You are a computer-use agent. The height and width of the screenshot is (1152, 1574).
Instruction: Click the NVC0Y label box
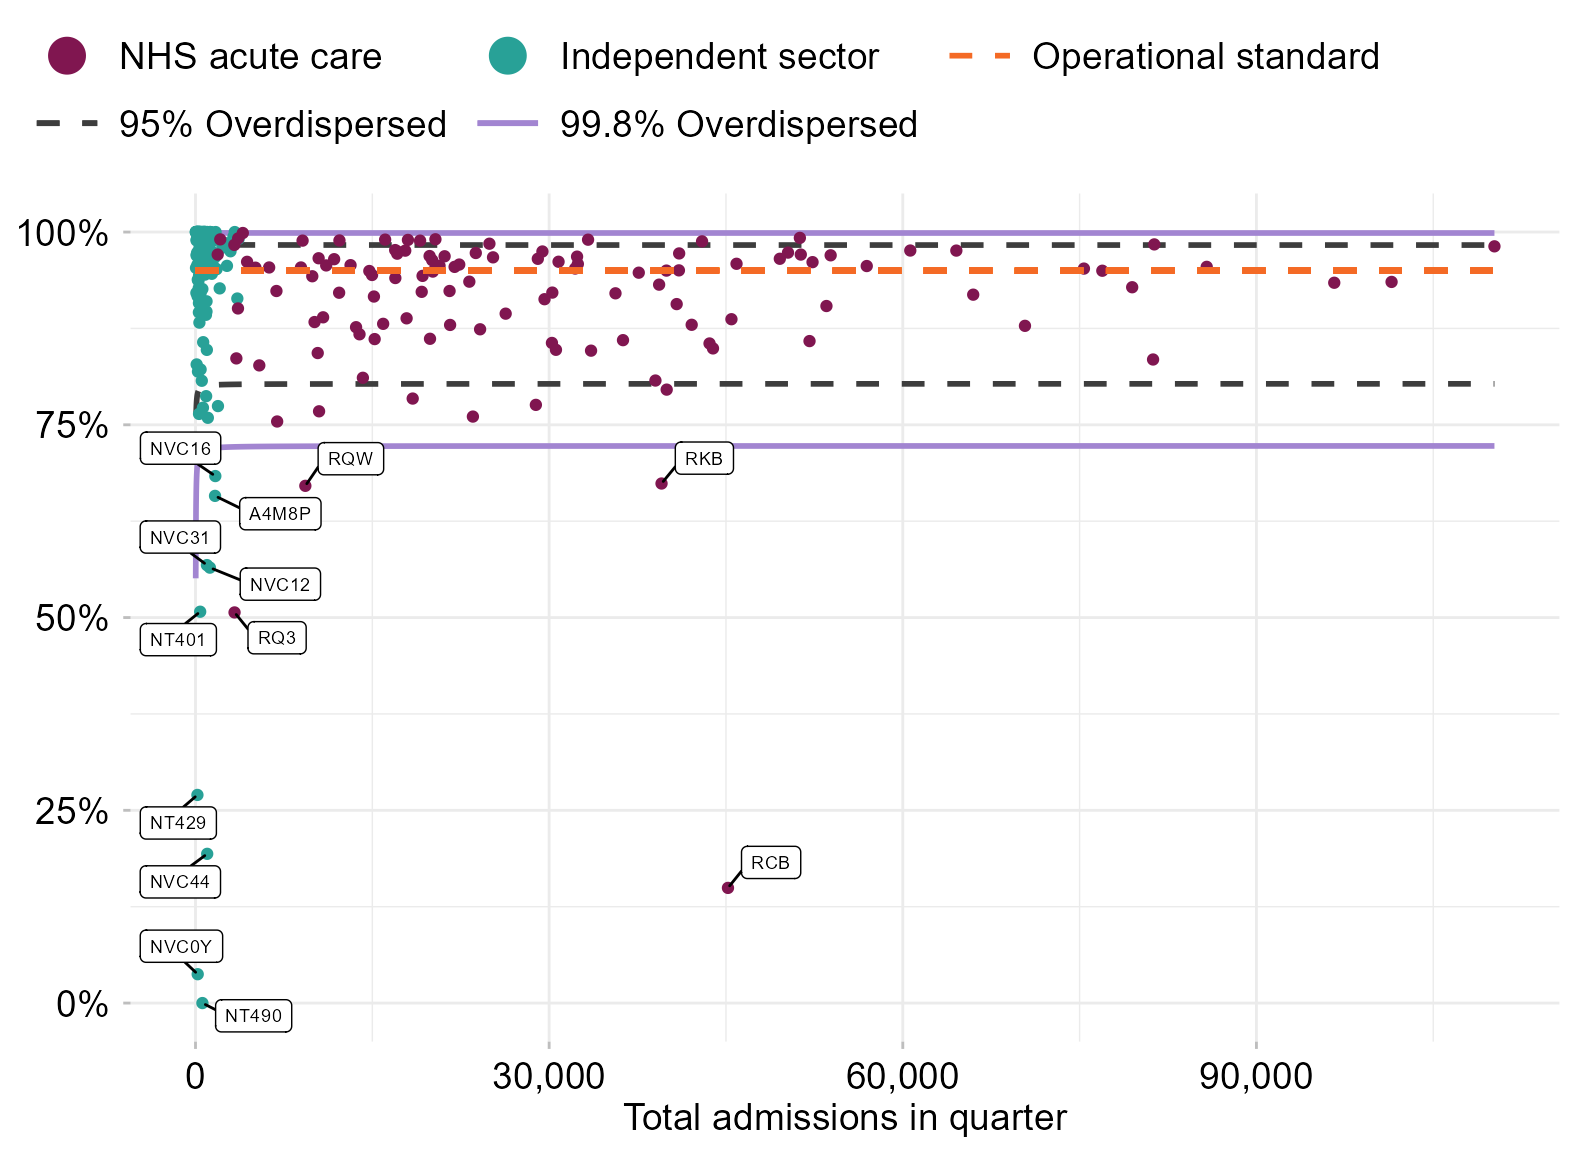point(181,946)
